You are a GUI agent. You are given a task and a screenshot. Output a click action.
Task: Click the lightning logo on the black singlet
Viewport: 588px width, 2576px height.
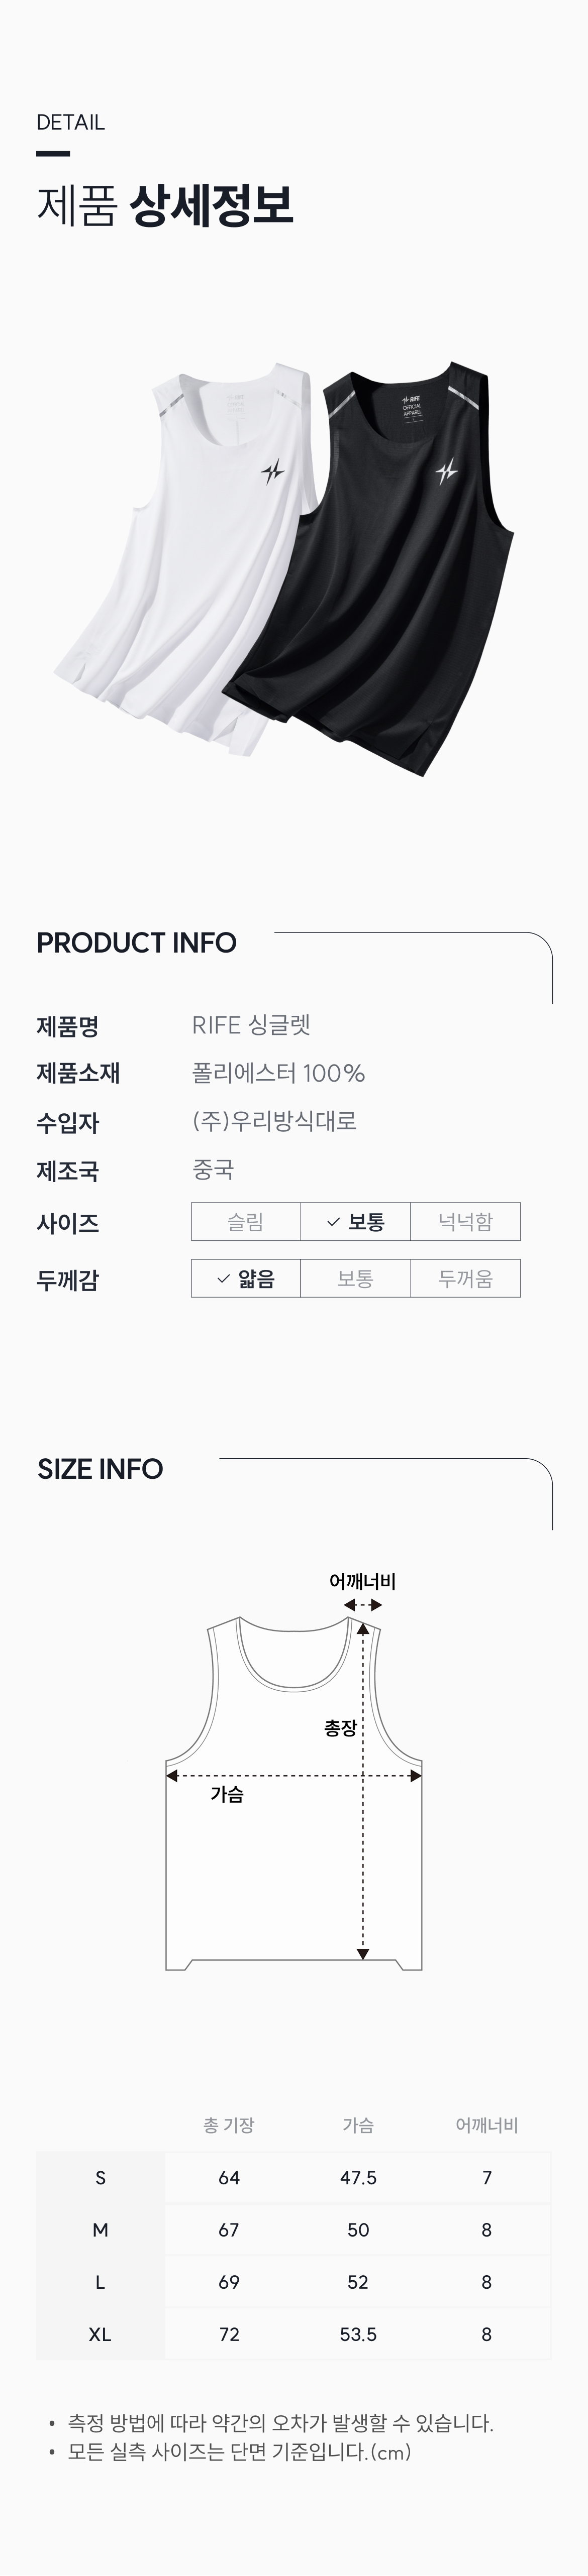click(x=447, y=471)
